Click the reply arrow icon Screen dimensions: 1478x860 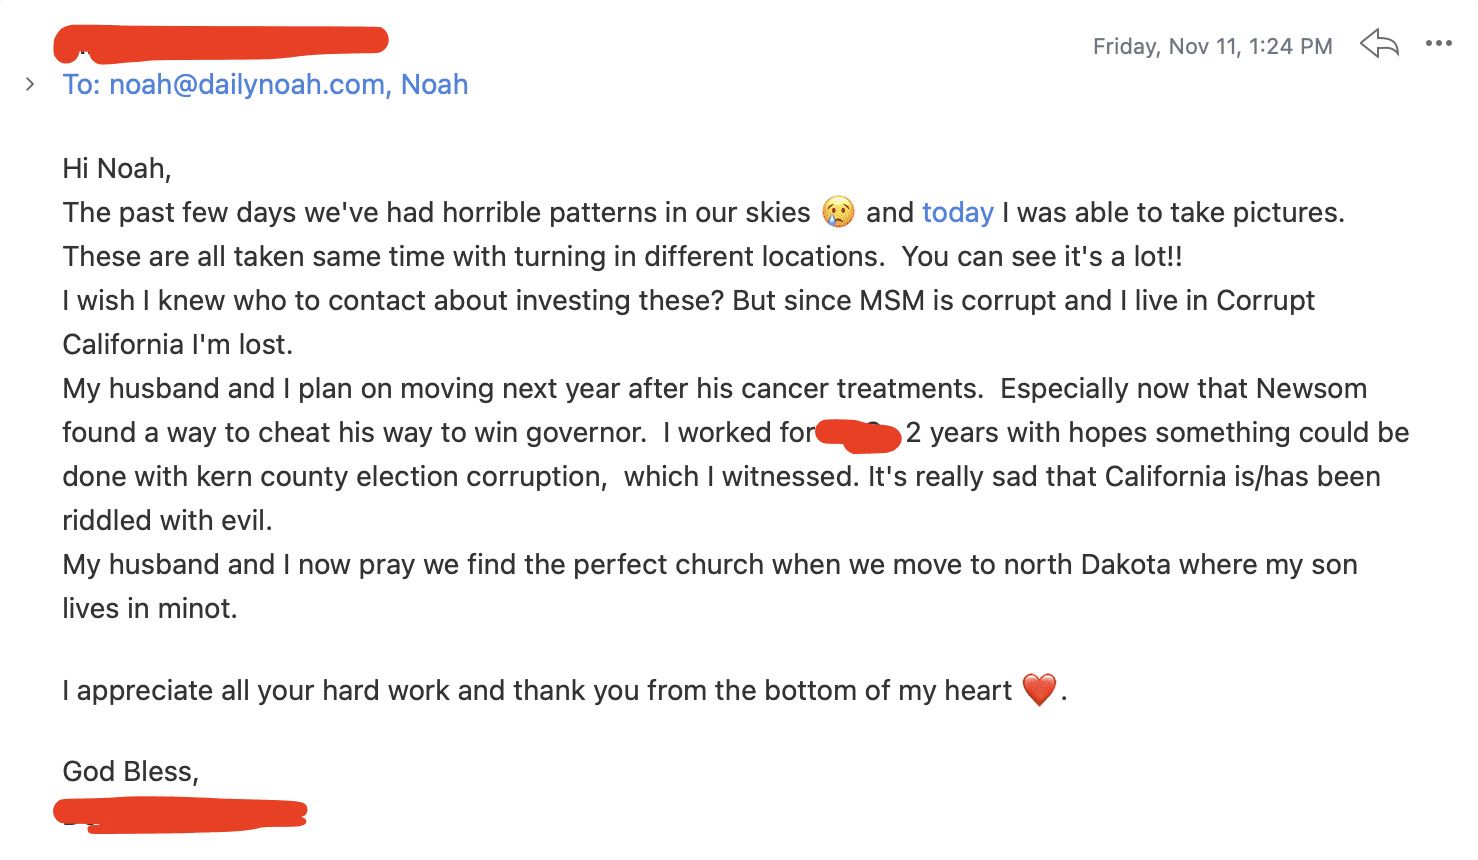coord(1379,44)
